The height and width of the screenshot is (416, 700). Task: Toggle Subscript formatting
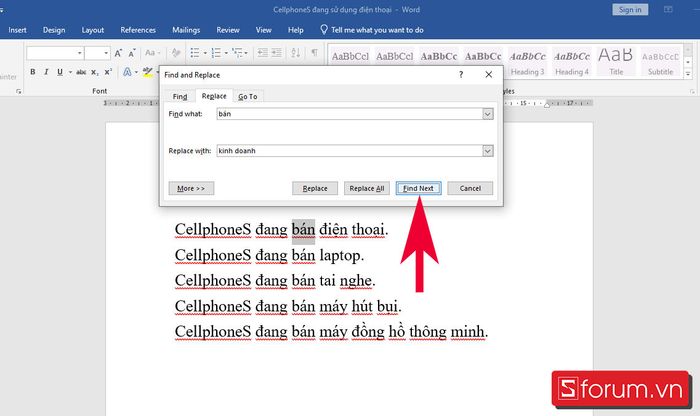[95, 72]
